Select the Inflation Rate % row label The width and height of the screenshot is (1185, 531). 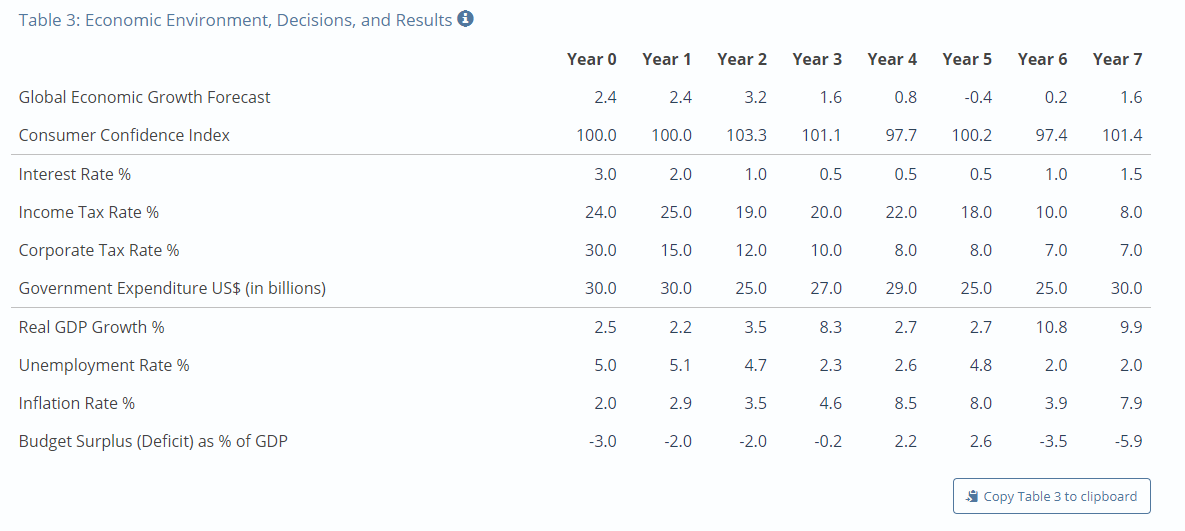pyautogui.click(x=77, y=404)
